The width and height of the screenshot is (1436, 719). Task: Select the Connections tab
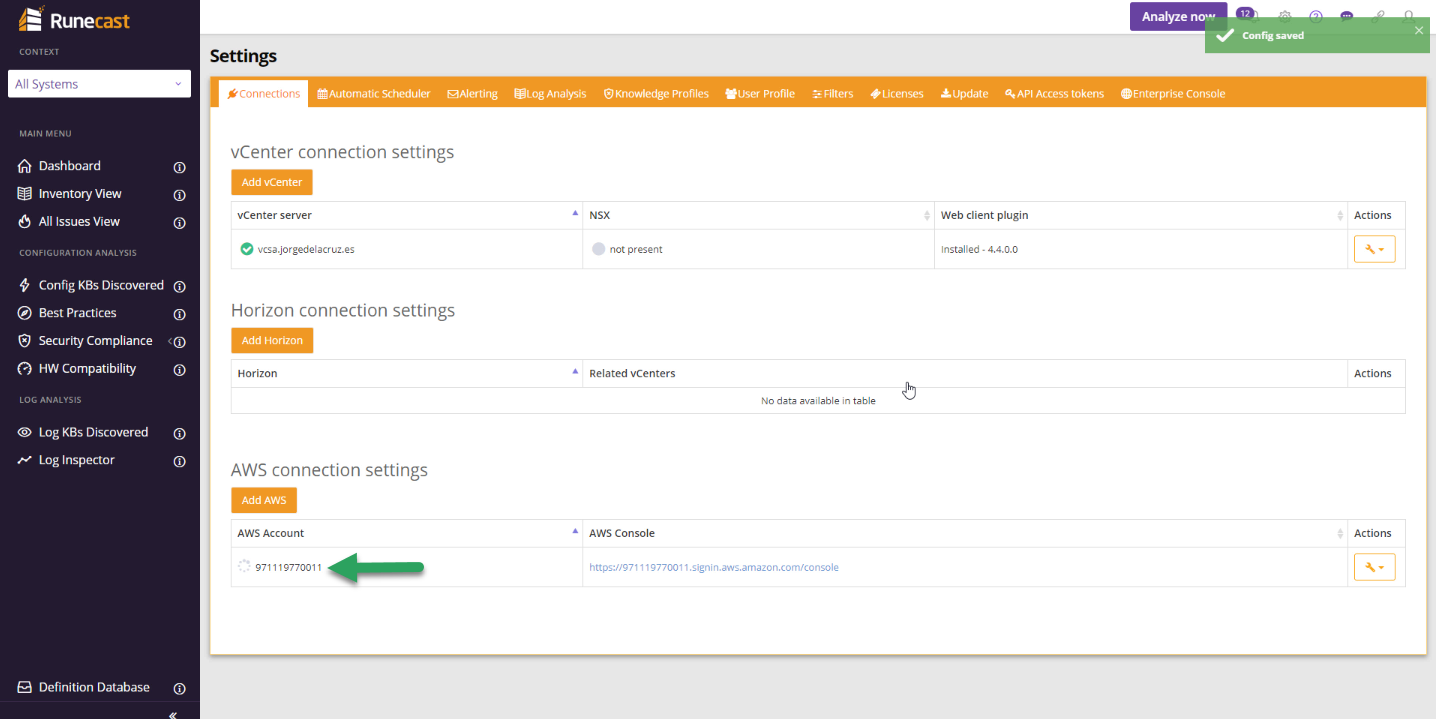point(264,94)
